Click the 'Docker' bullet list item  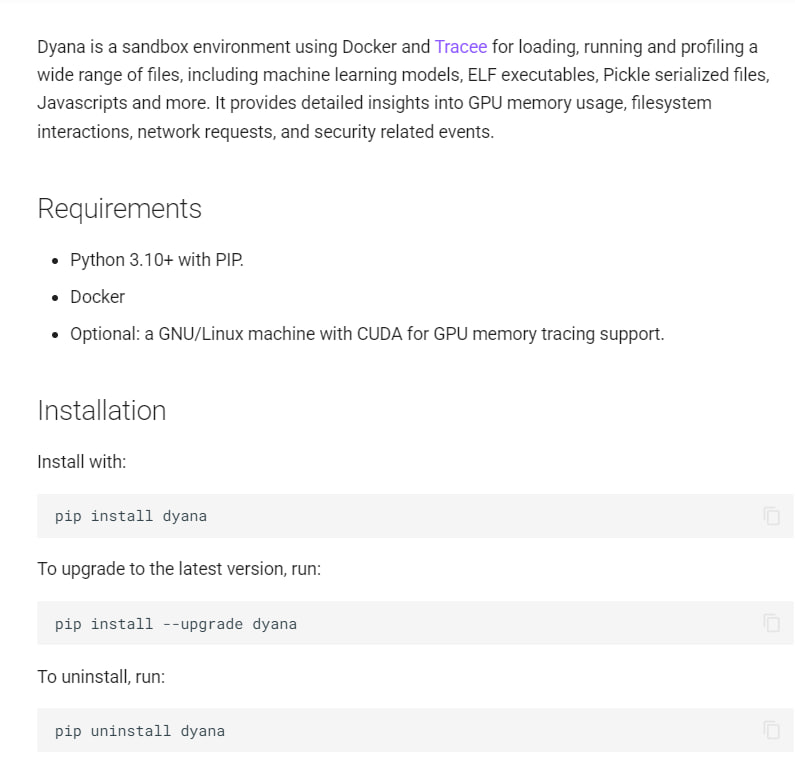97,297
